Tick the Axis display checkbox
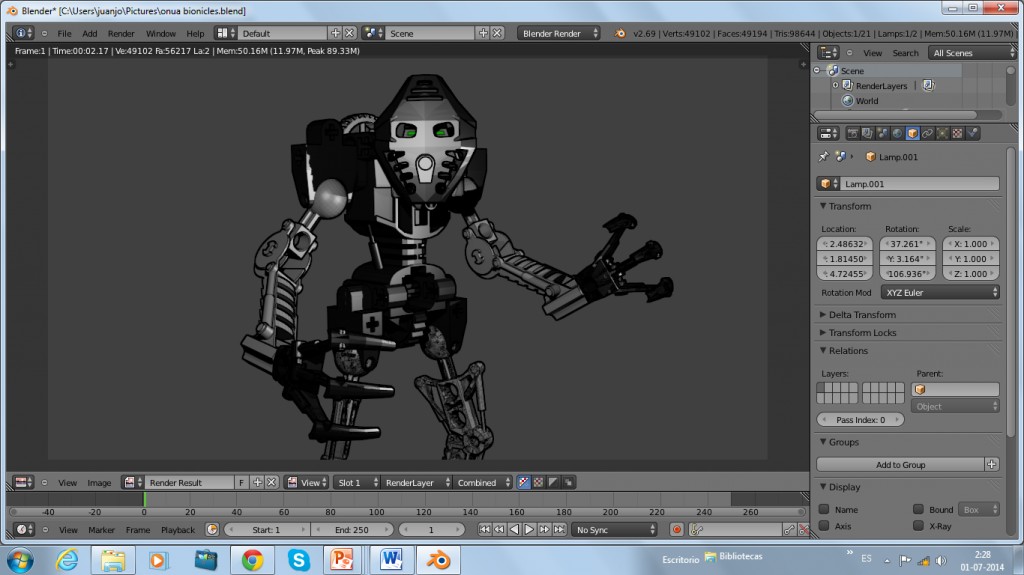 click(824, 525)
